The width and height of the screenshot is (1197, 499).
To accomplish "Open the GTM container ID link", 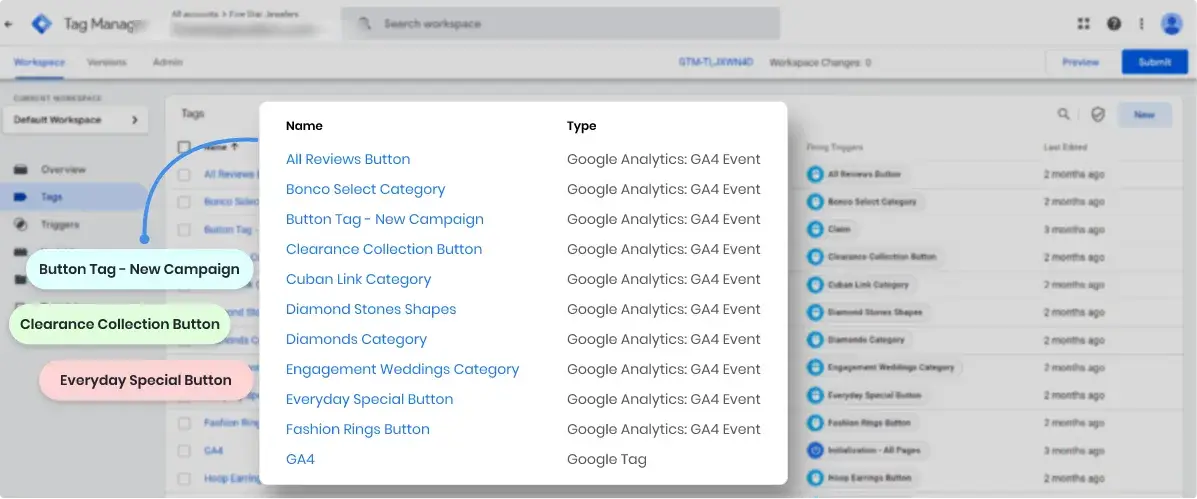I will click(x=716, y=62).
